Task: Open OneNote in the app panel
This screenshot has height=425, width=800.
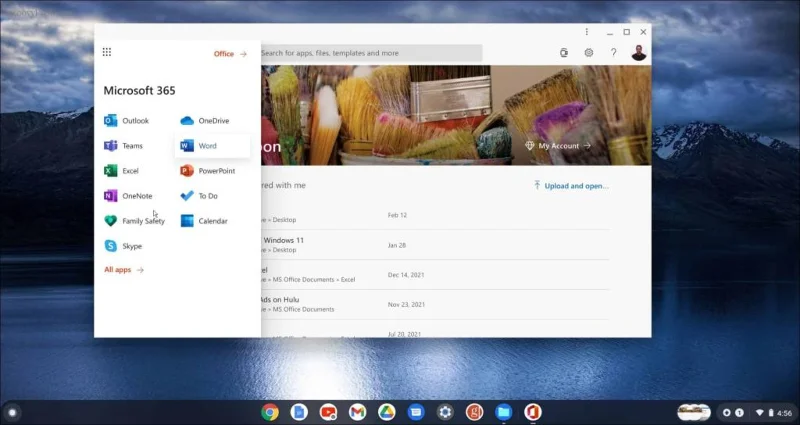Action: [128, 196]
